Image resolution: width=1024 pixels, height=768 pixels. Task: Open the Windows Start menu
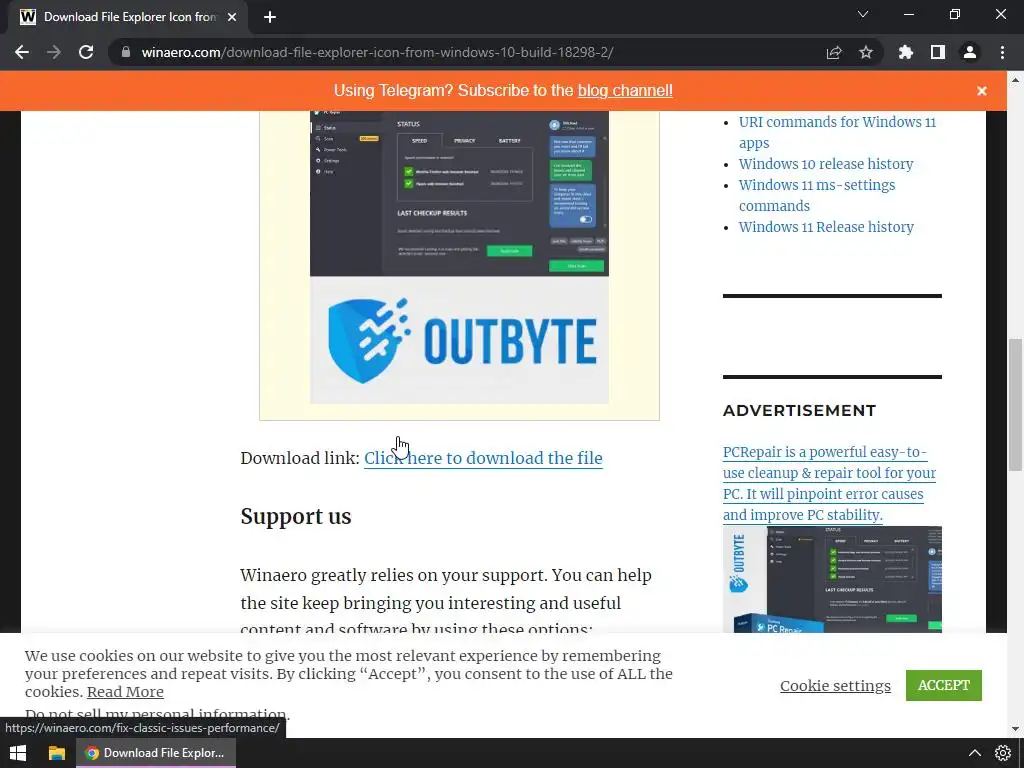click(18, 753)
